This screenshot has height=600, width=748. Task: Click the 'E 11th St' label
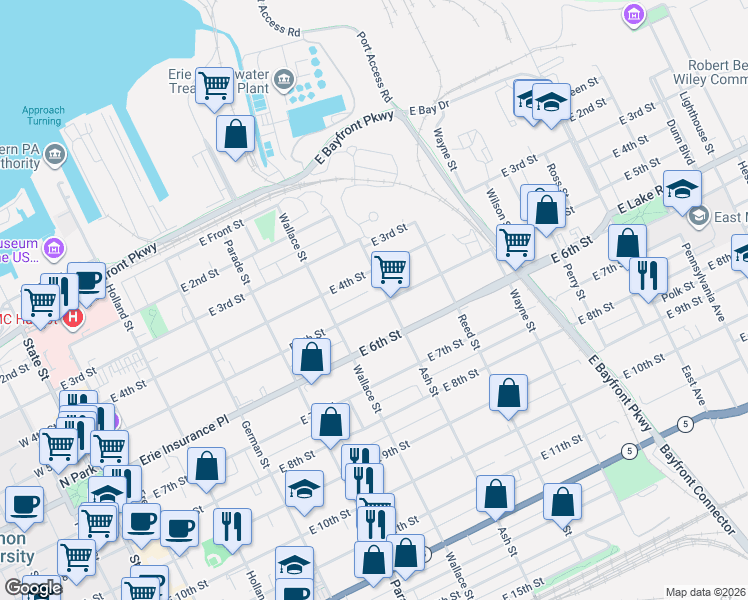[561, 447]
